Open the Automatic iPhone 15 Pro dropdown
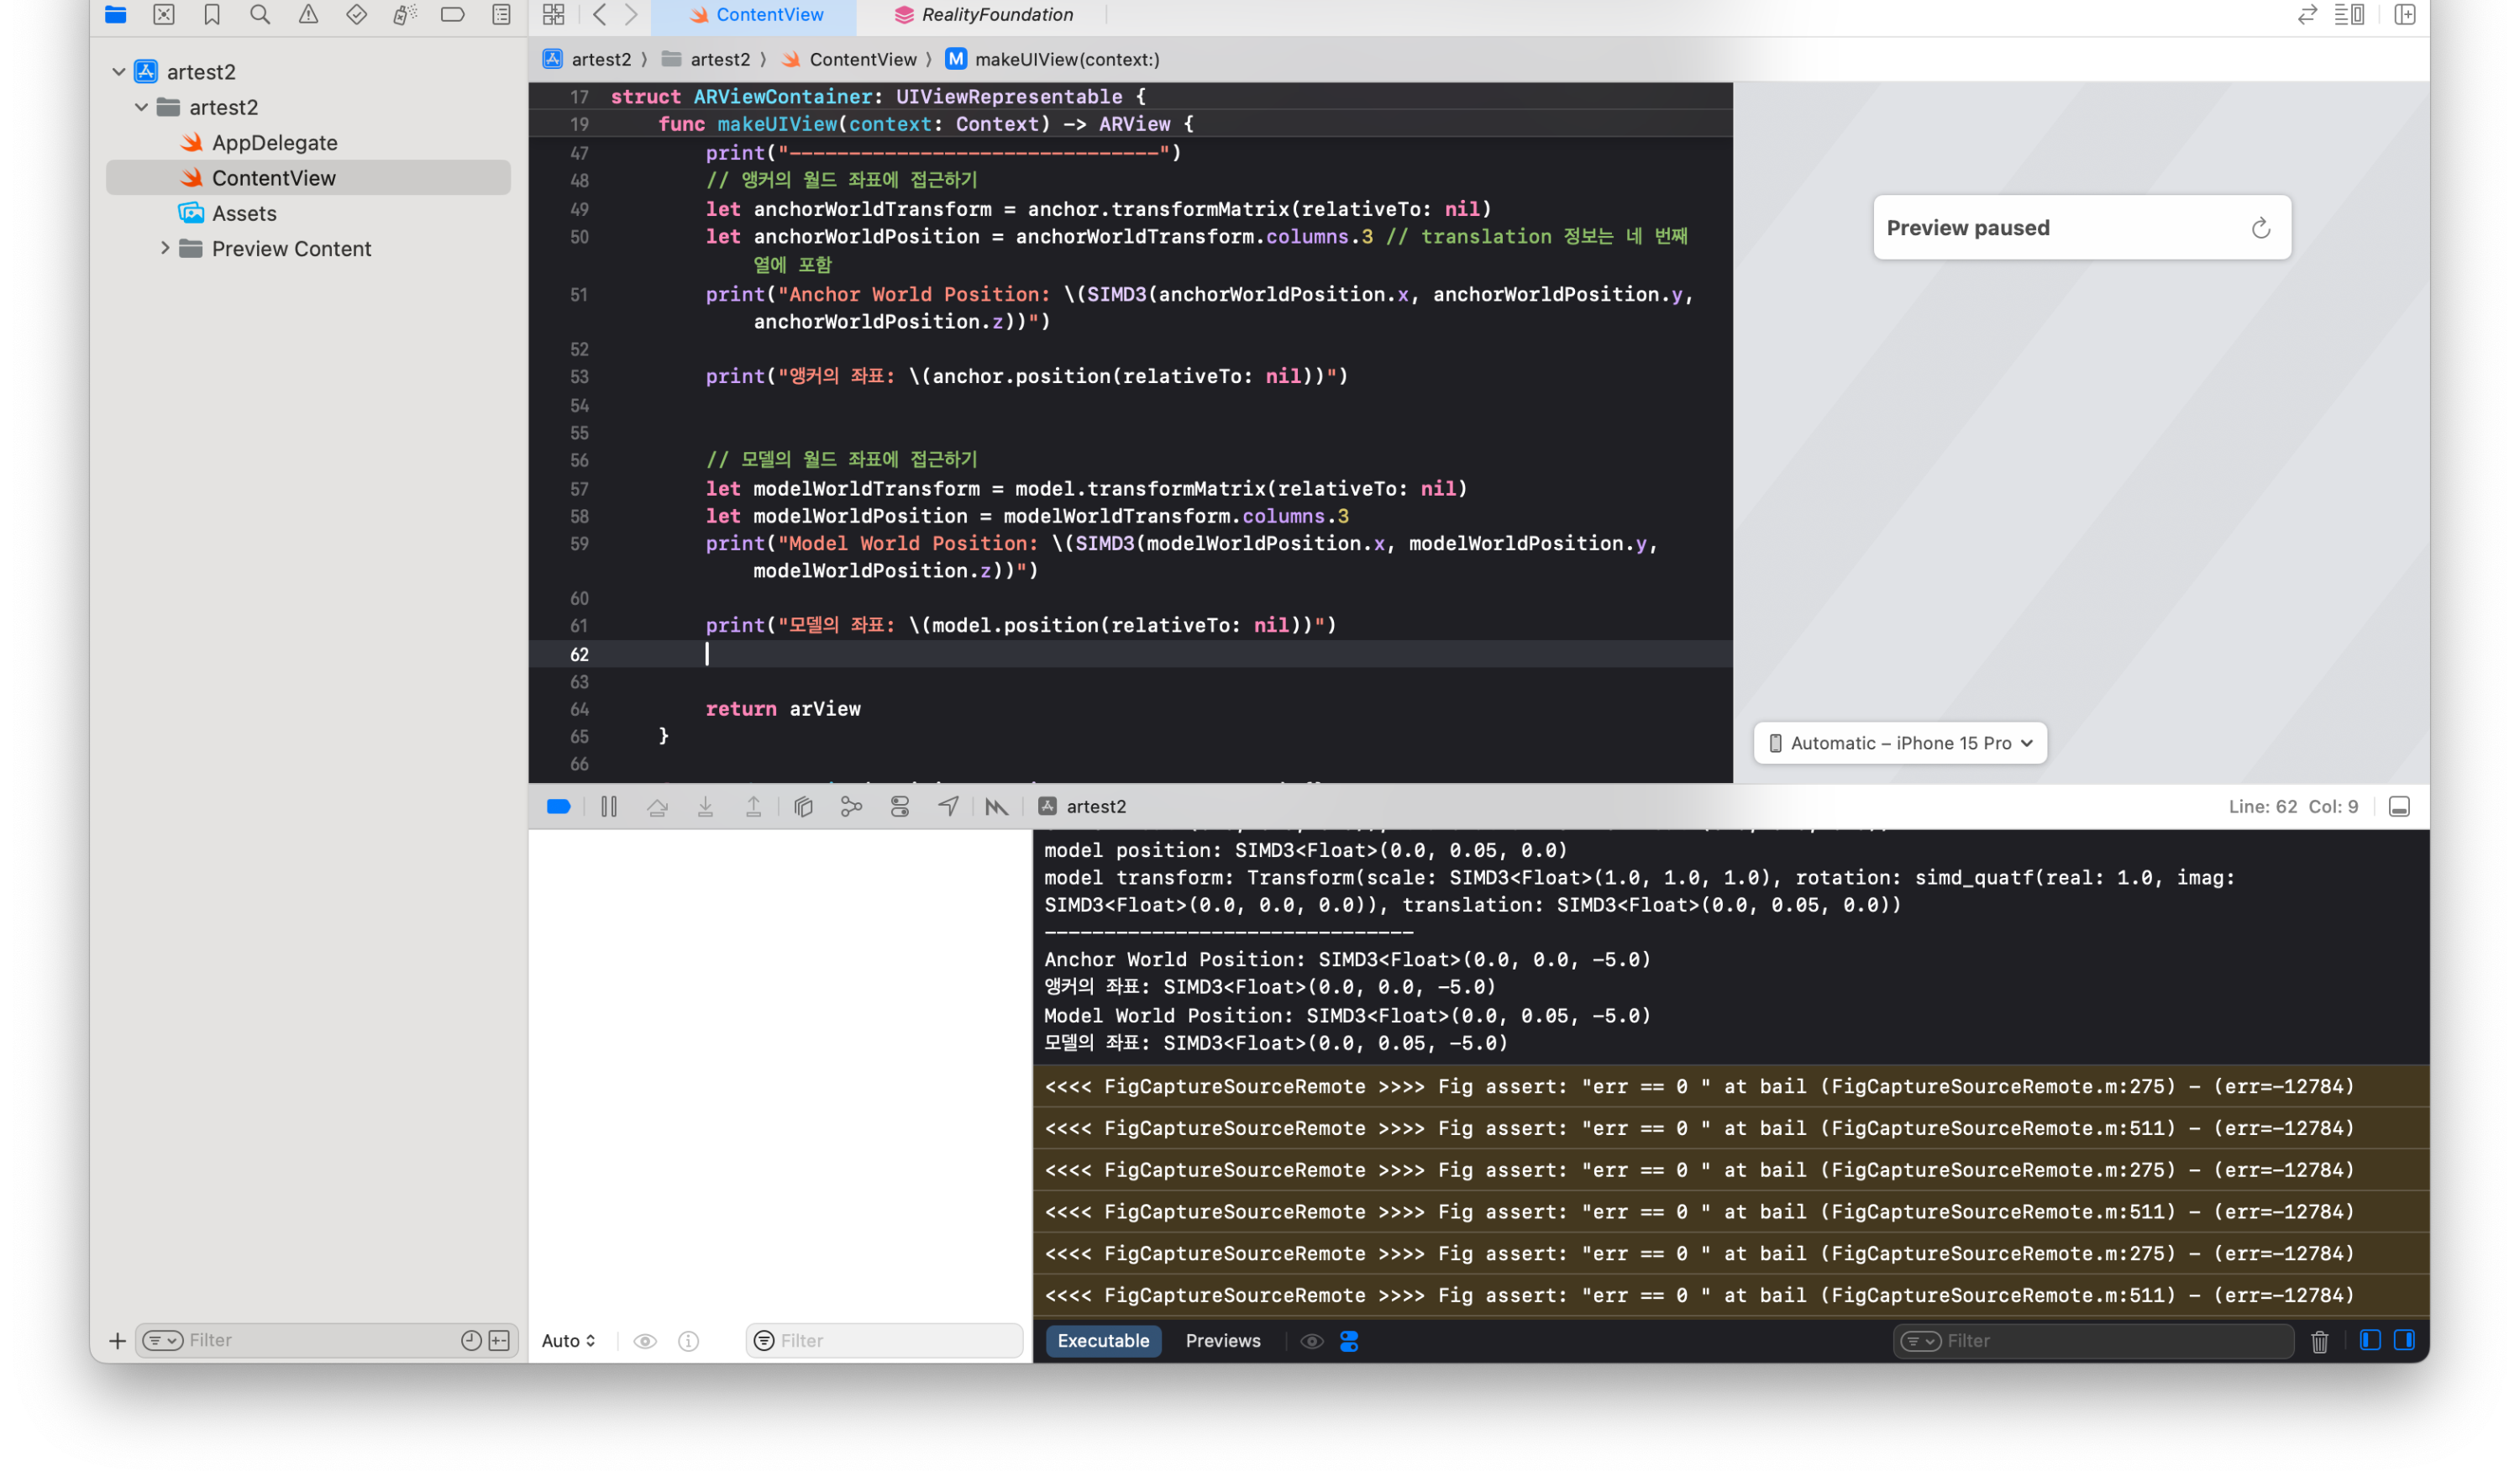2520x1482 pixels. point(1900,743)
